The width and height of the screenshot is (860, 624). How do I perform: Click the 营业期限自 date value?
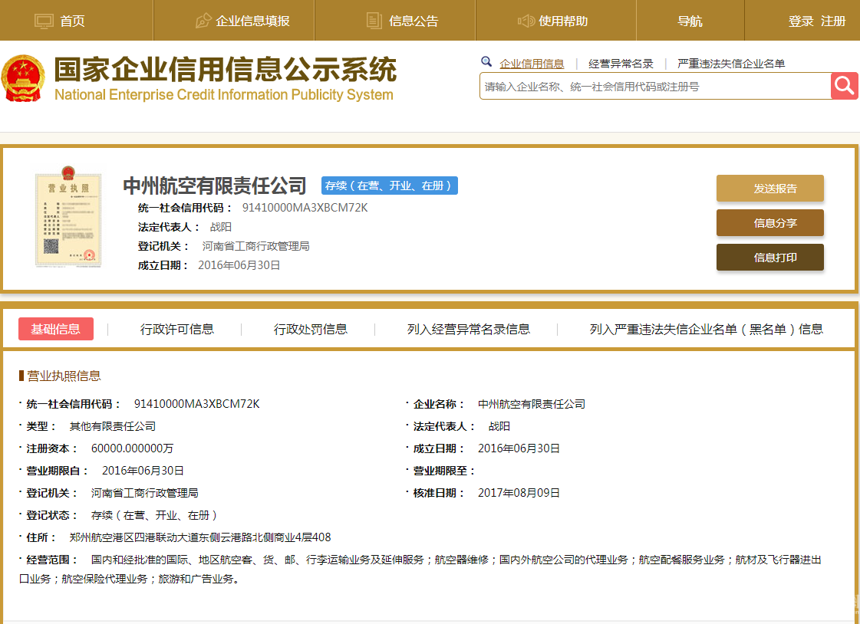tap(143, 470)
